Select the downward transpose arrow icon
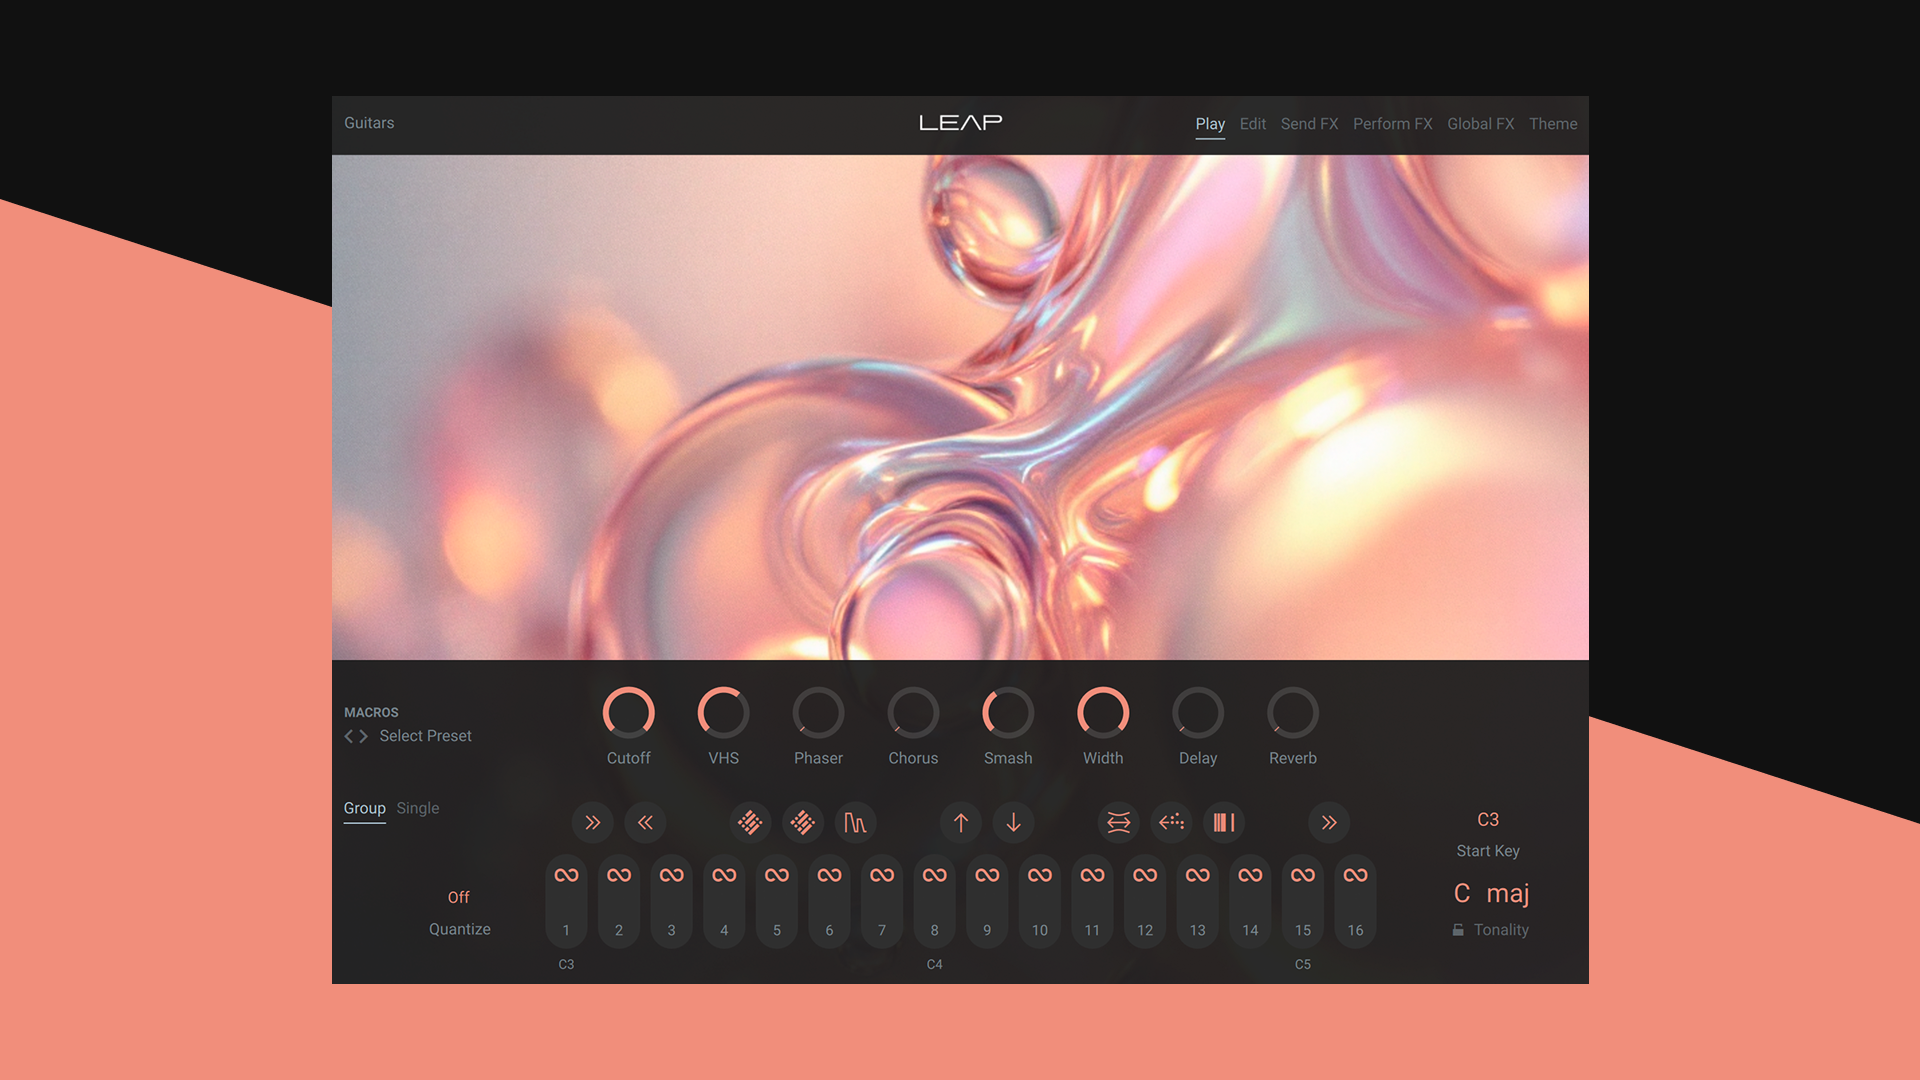This screenshot has height=1080, width=1920. (1013, 822)
